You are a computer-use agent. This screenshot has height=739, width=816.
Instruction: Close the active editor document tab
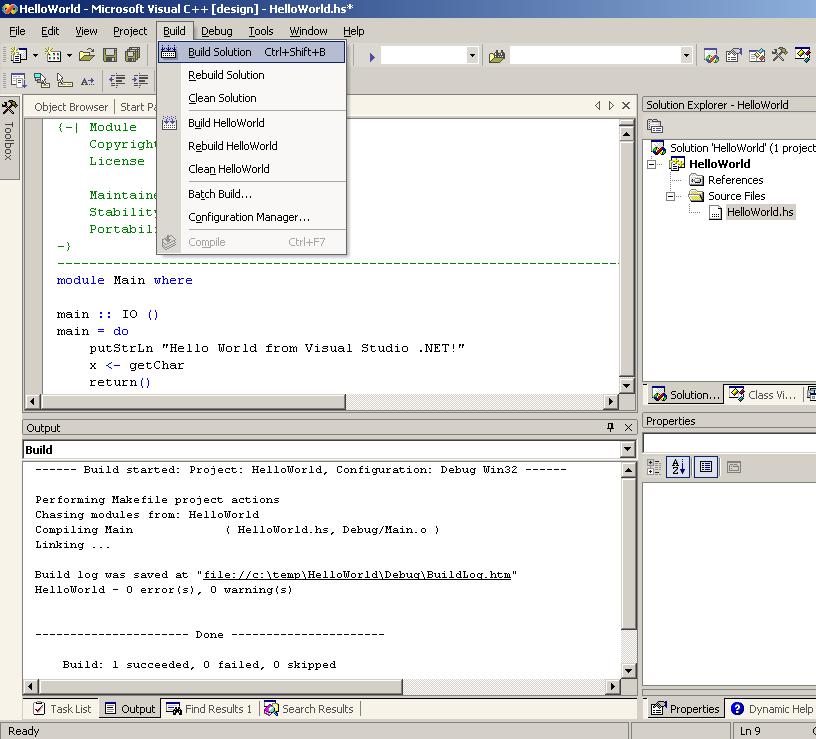tap(626, 106)
